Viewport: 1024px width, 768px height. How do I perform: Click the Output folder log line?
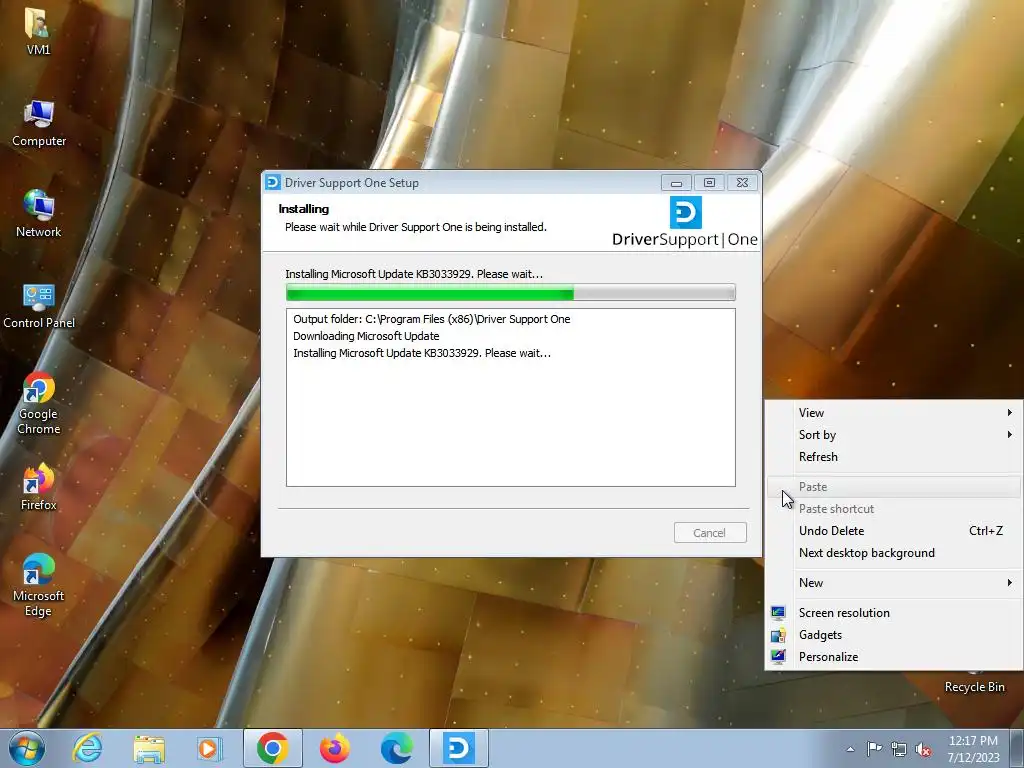click(432, 319)
